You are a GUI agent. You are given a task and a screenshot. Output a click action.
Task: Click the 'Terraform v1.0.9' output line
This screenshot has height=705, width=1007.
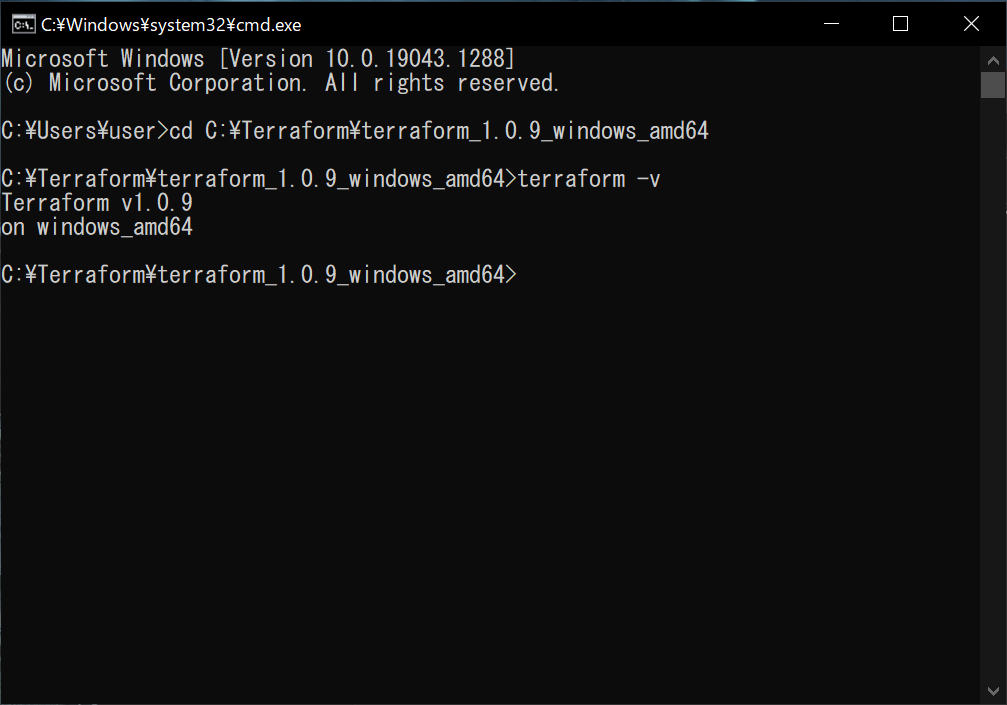coord(96,203)
